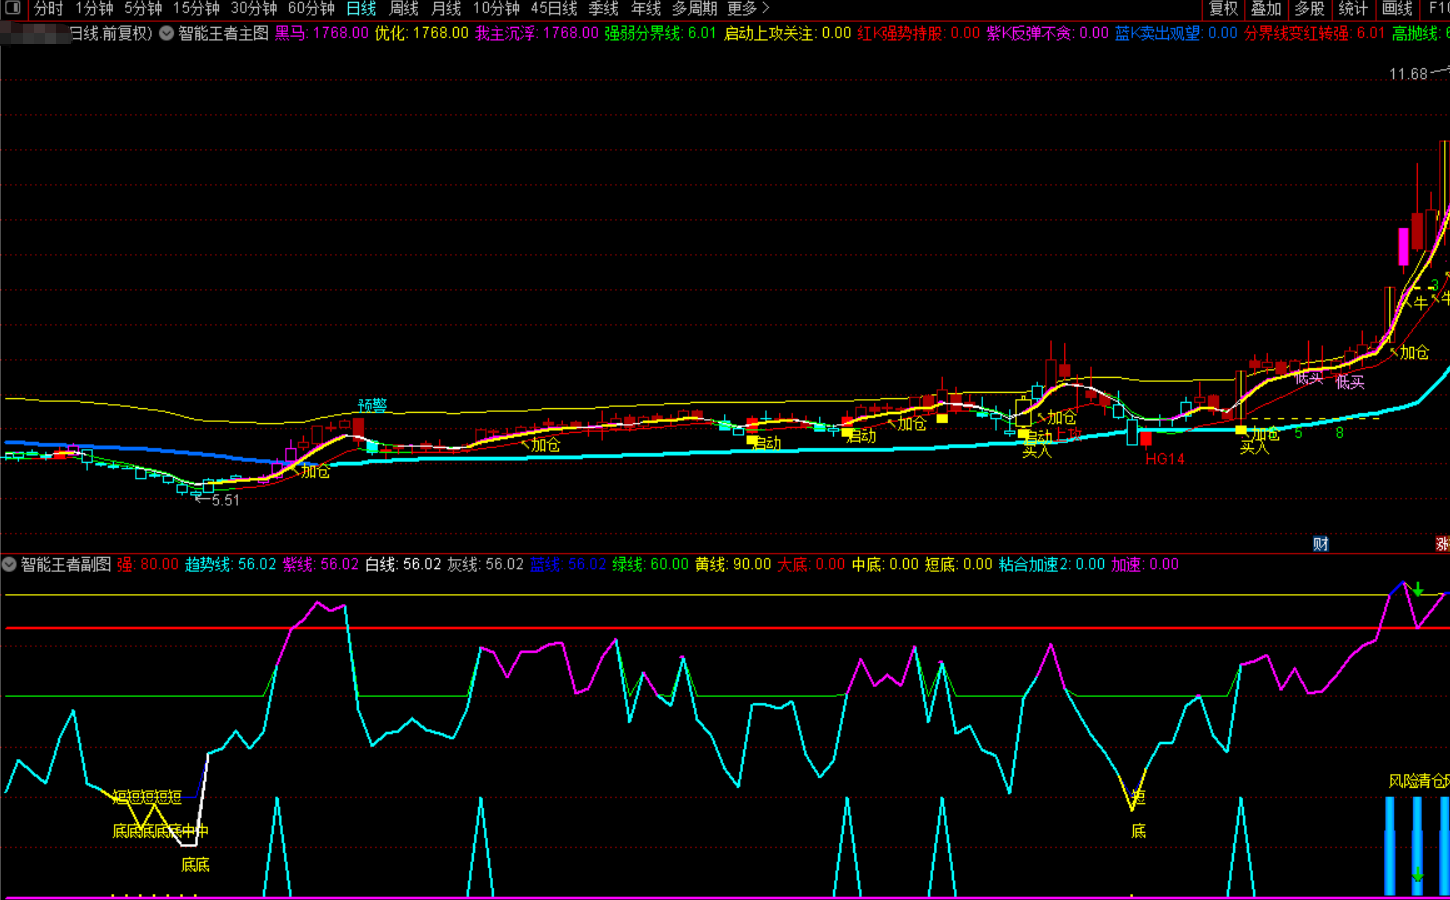Click the 灰线: 56.02 sub-chart value
Image resolution: width=1450 pixels, height=900 pixels.
pos(484,564)
